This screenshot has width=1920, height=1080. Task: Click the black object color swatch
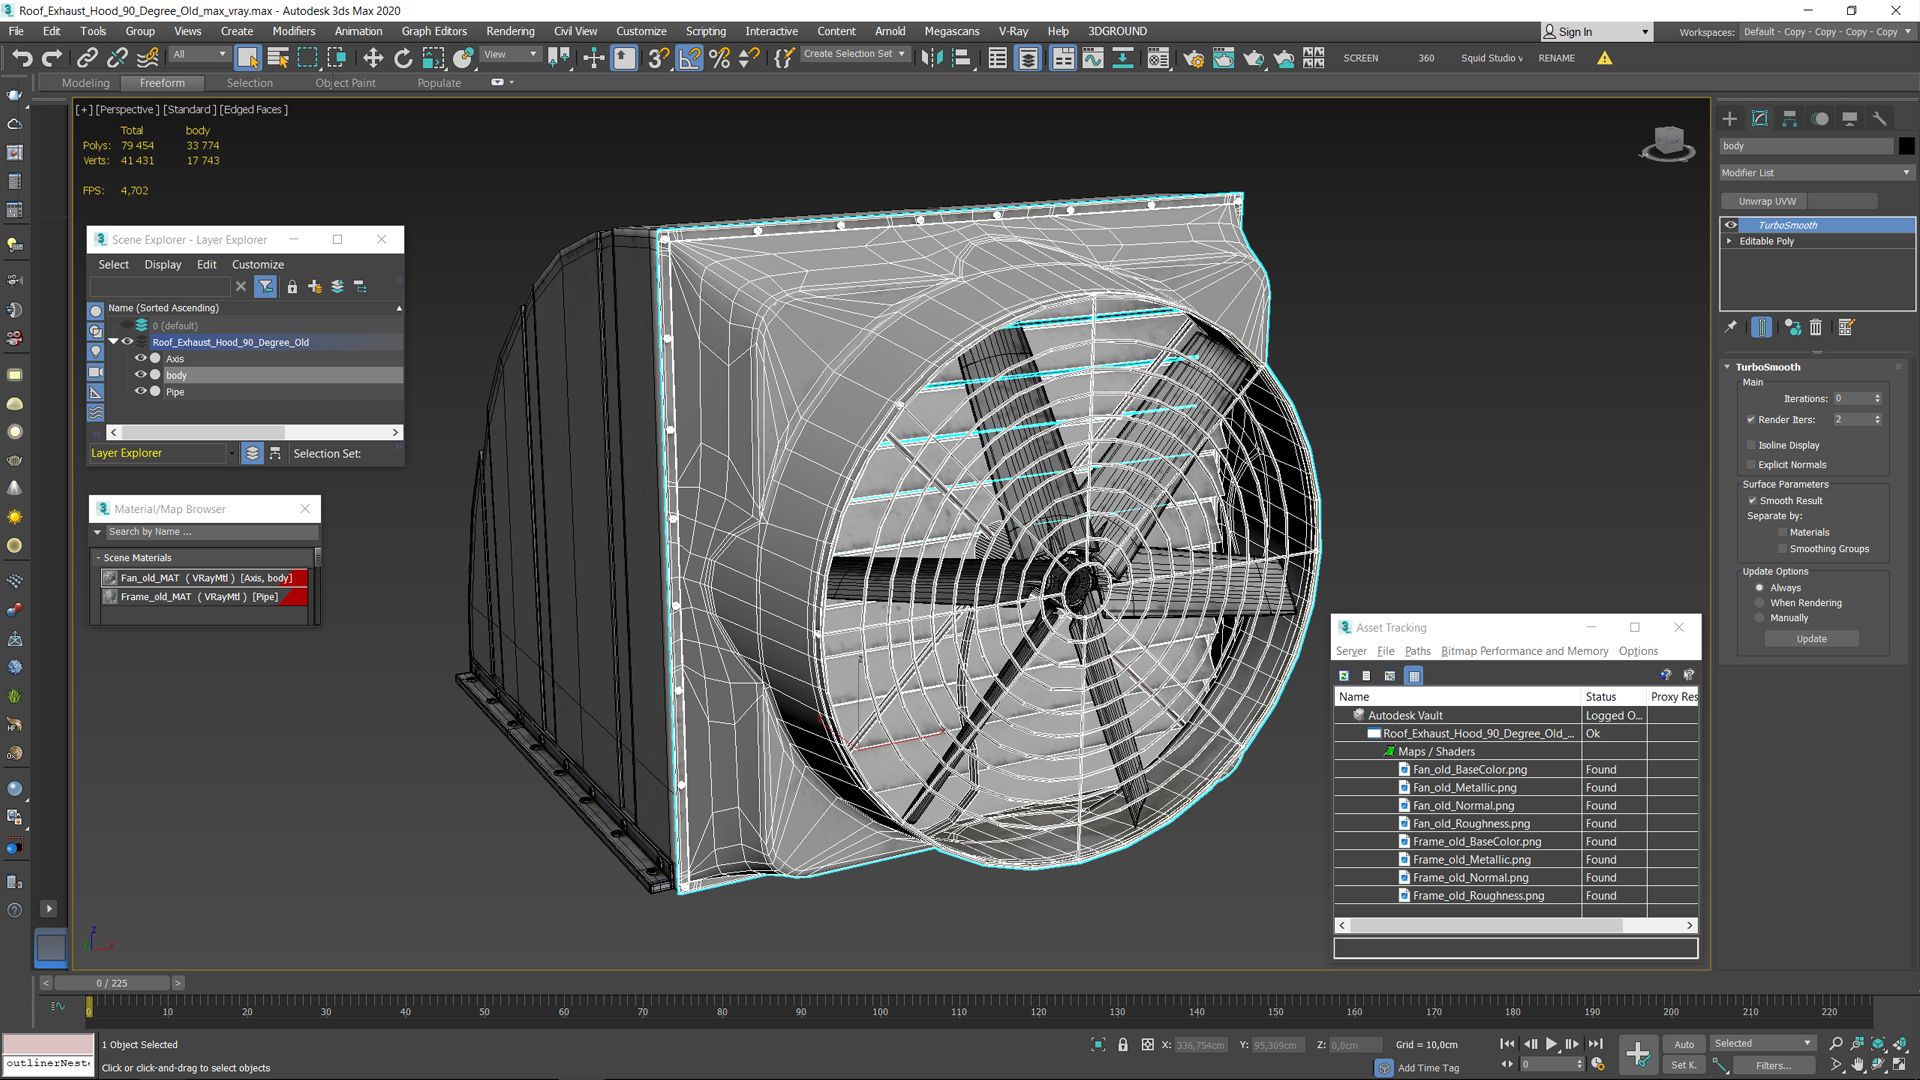coord(1906,146)
